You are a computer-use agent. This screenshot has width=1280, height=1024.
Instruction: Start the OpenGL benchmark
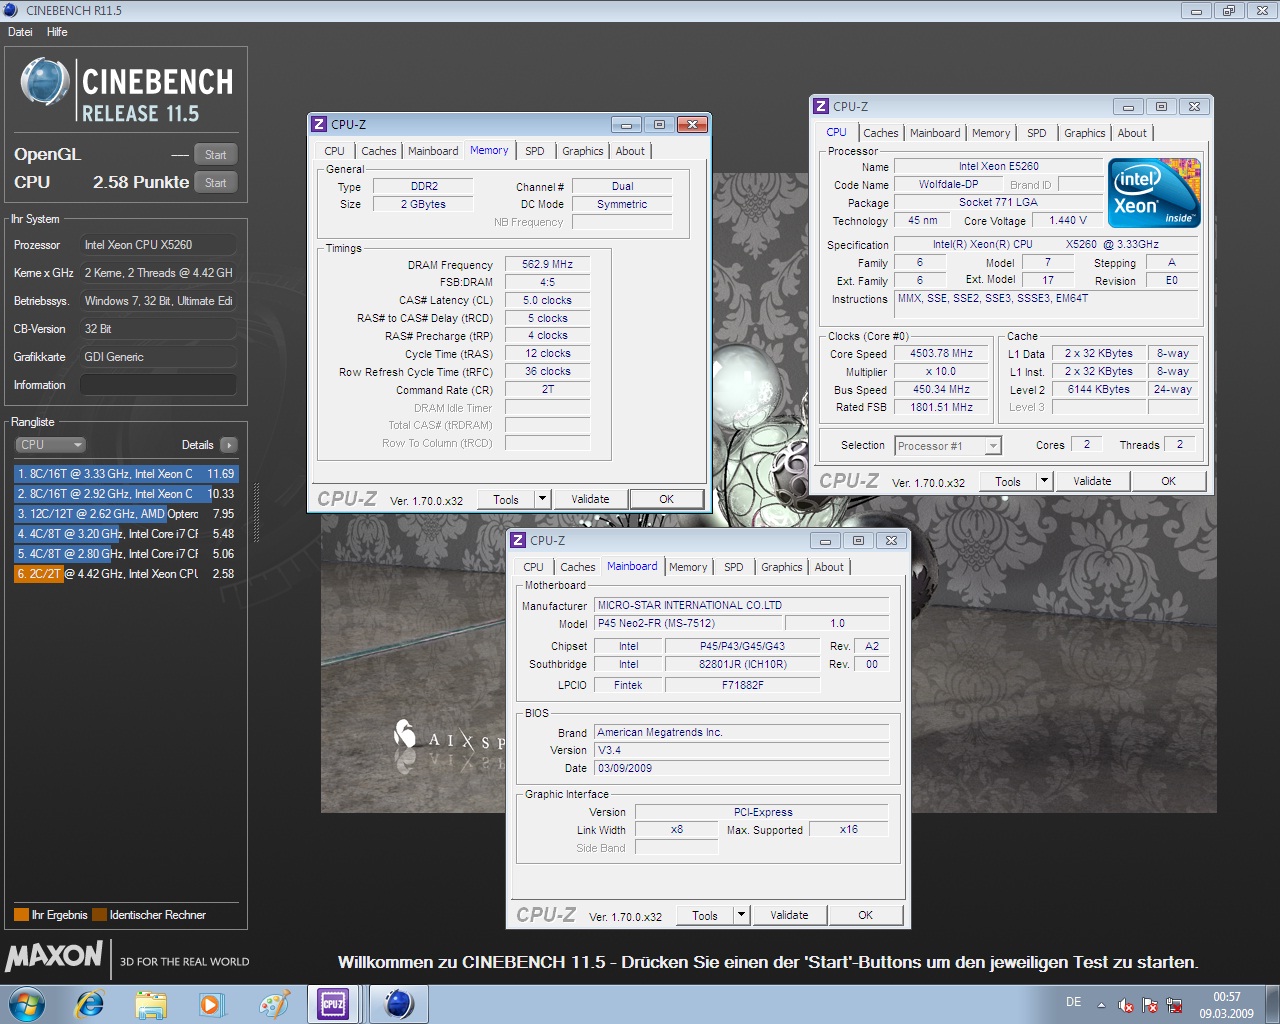click(x=216, y=155)
